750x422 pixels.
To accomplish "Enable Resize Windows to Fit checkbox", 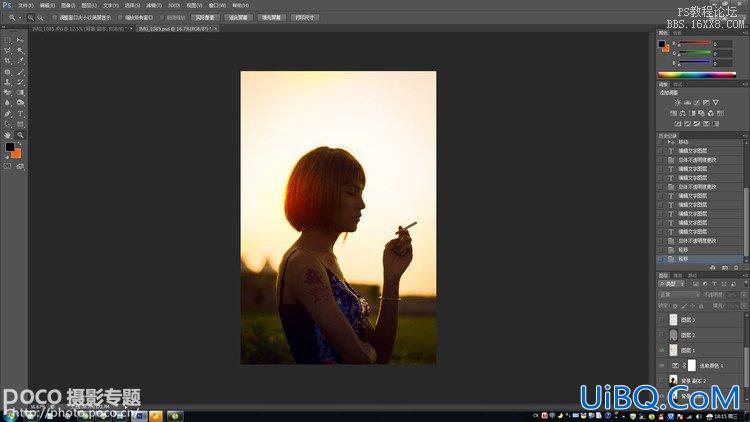I will coord(55,18).
